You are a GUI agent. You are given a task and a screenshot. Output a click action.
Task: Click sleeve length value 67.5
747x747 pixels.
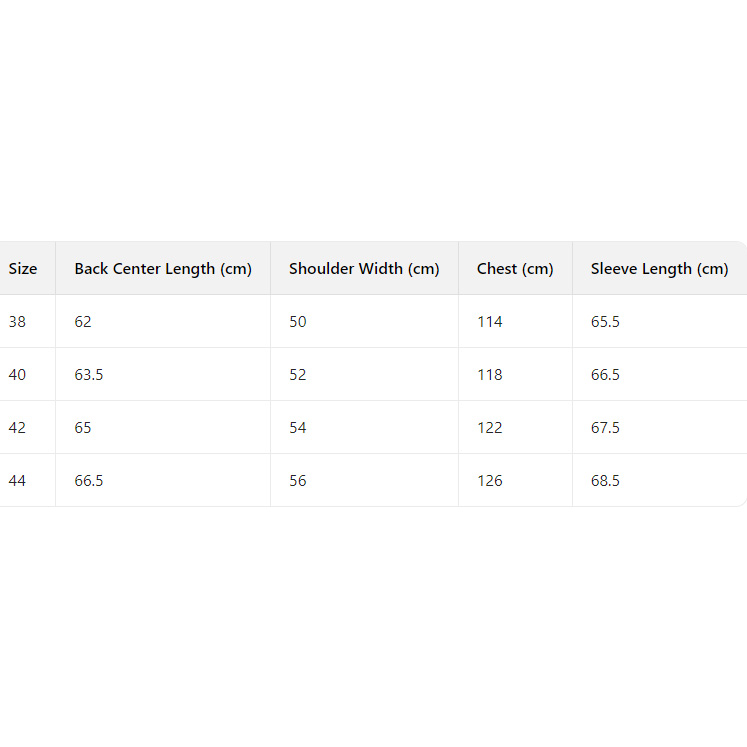(605, 427)
